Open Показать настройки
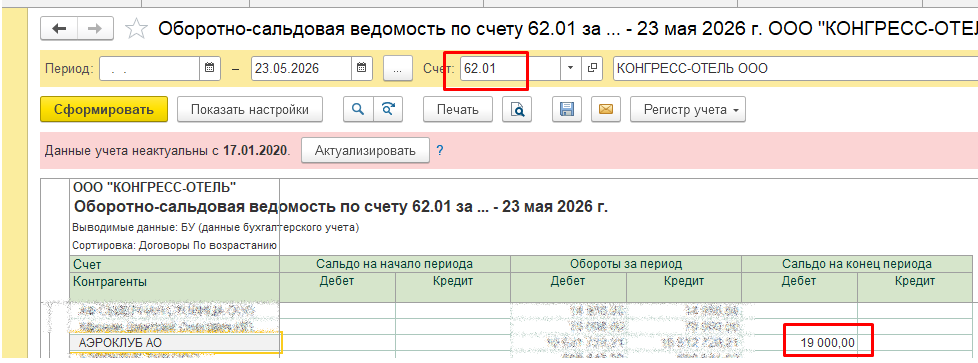 (250, 110)
